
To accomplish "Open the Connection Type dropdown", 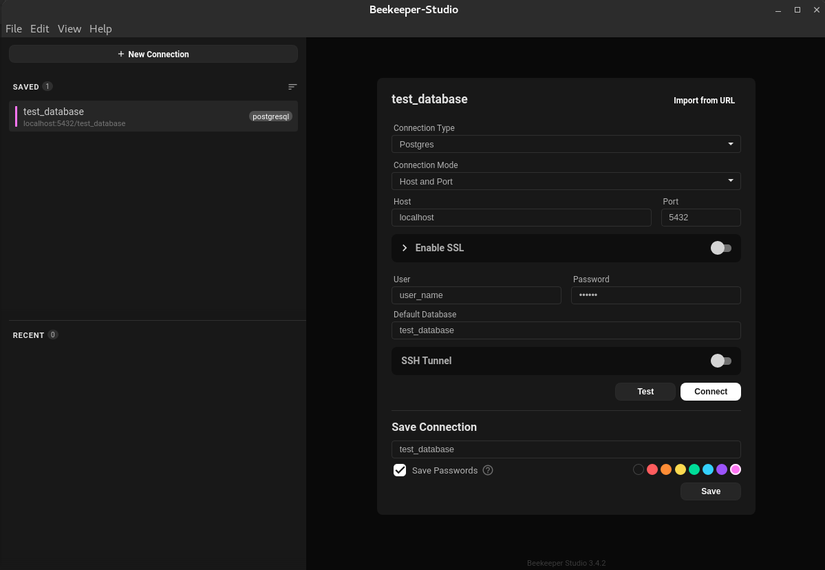I will 566,144.
